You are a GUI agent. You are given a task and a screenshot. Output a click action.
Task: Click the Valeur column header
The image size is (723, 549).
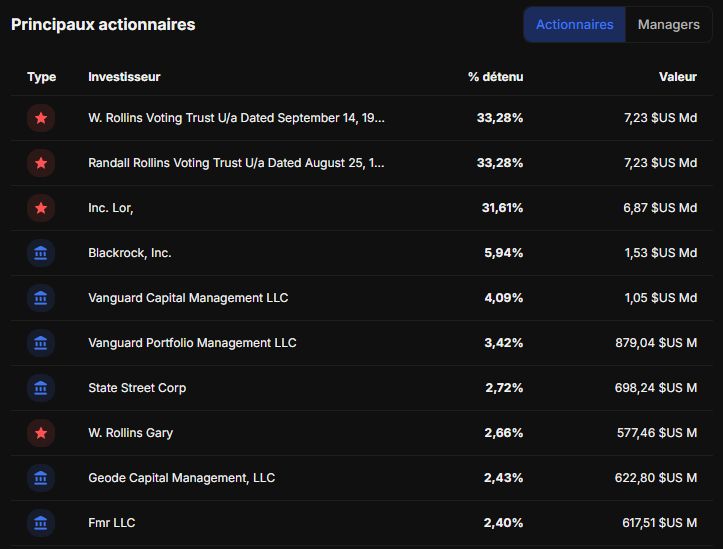(677, 77)
